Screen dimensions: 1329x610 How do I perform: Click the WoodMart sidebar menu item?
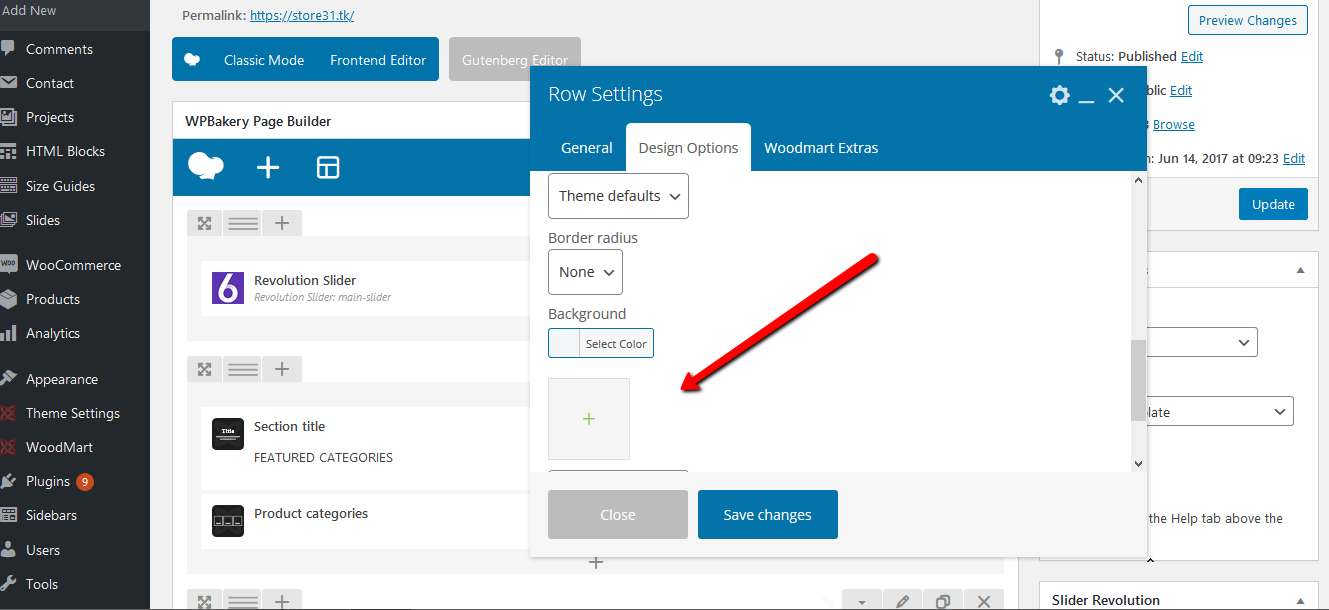[59, 447]
